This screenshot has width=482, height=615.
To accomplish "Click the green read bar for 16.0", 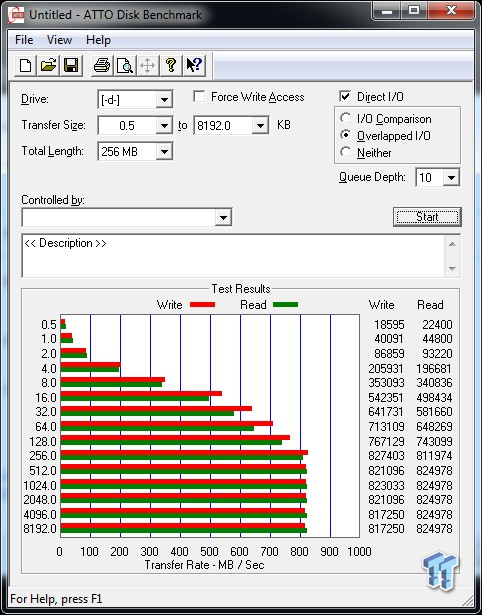I will tap(135, 398).
